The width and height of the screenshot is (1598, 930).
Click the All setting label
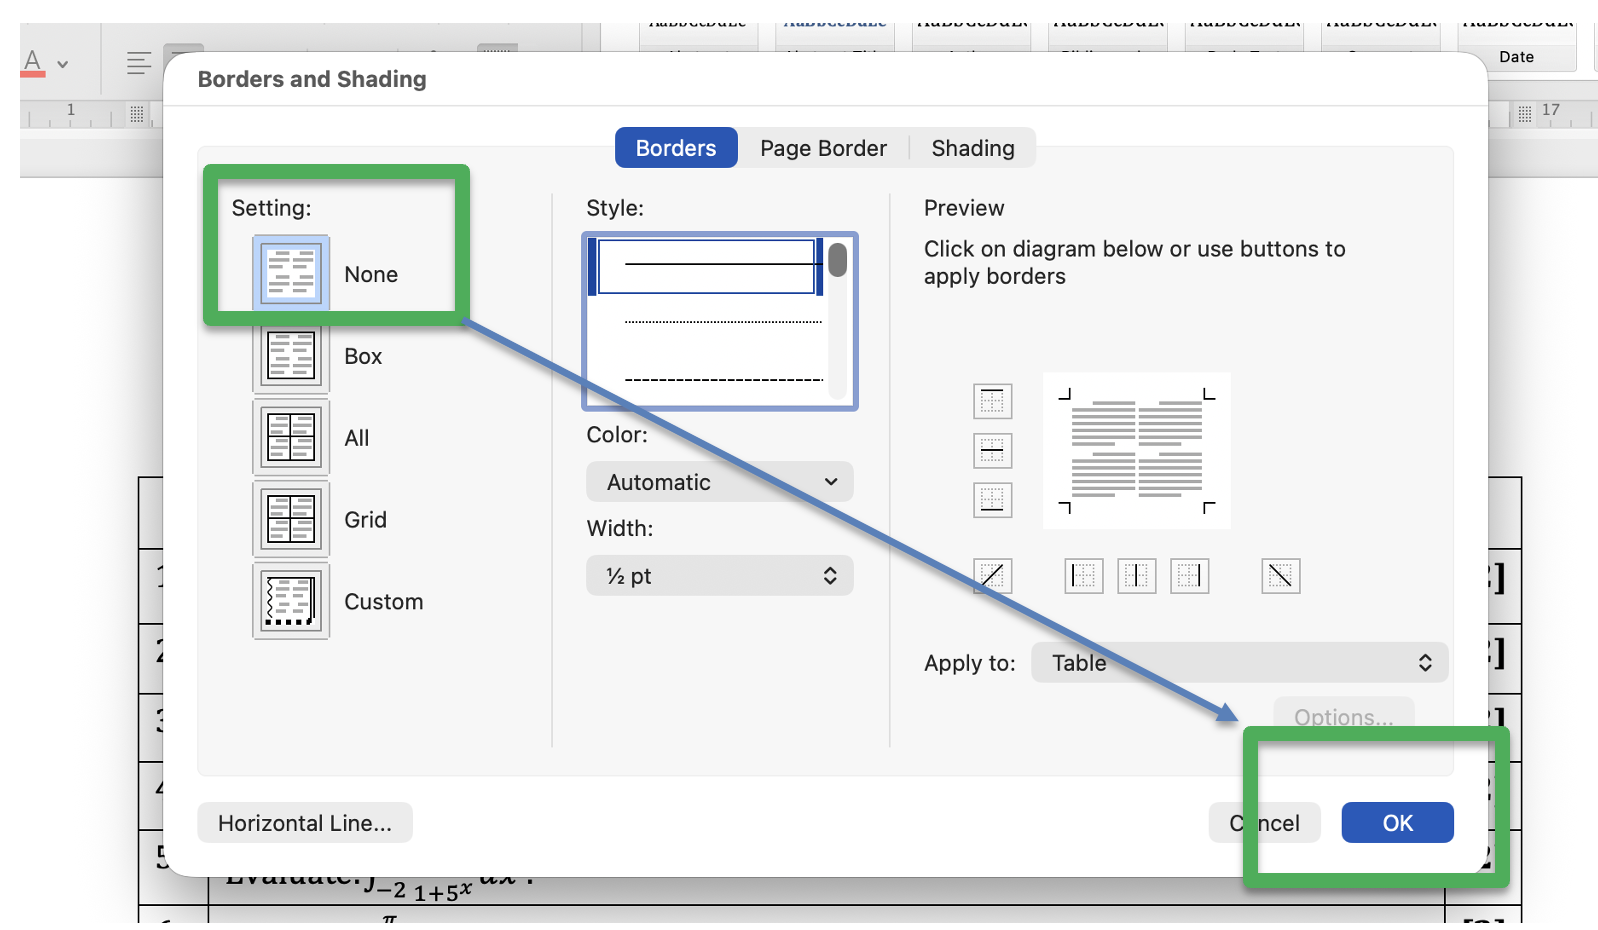357,438
